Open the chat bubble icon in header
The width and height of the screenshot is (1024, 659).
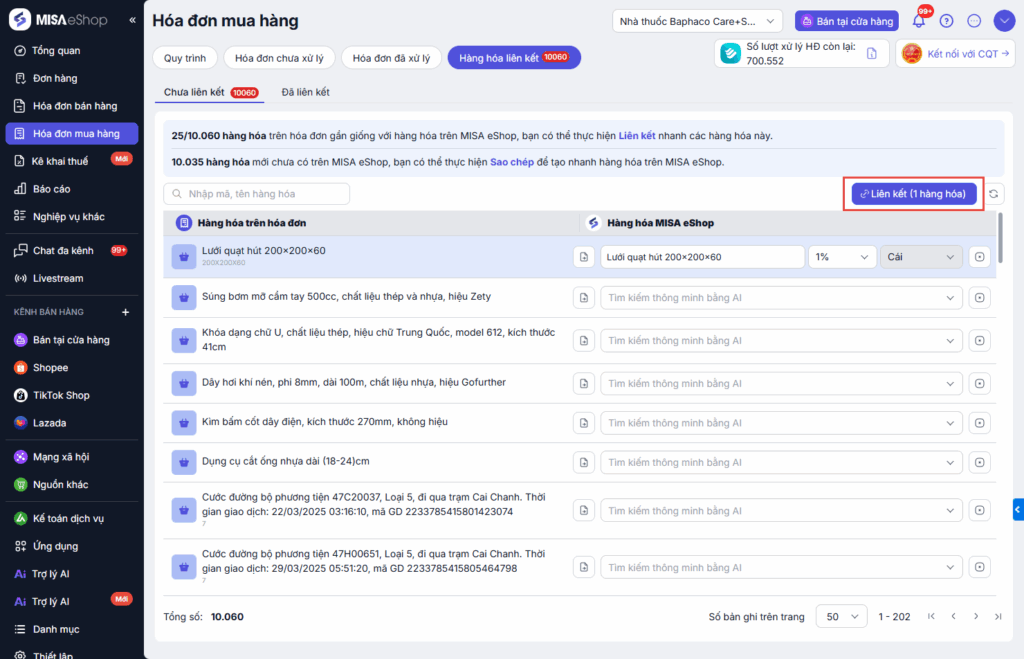pos(974,21)
